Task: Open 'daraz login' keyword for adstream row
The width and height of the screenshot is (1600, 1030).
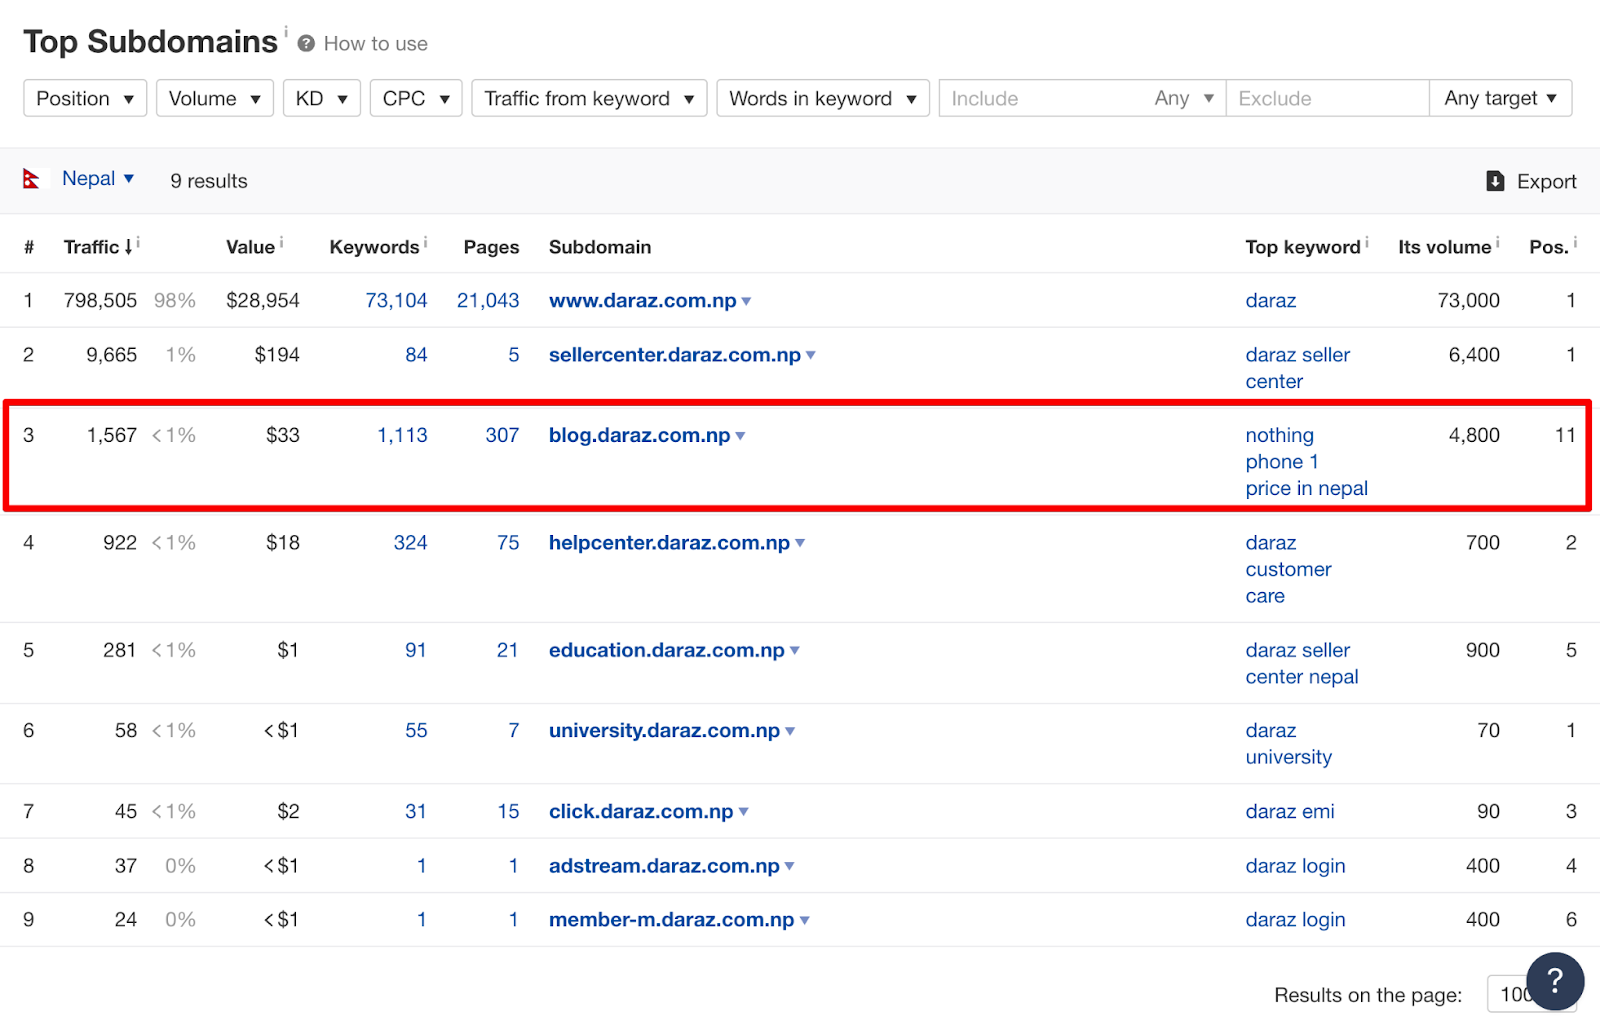Action: (1296, 866)
